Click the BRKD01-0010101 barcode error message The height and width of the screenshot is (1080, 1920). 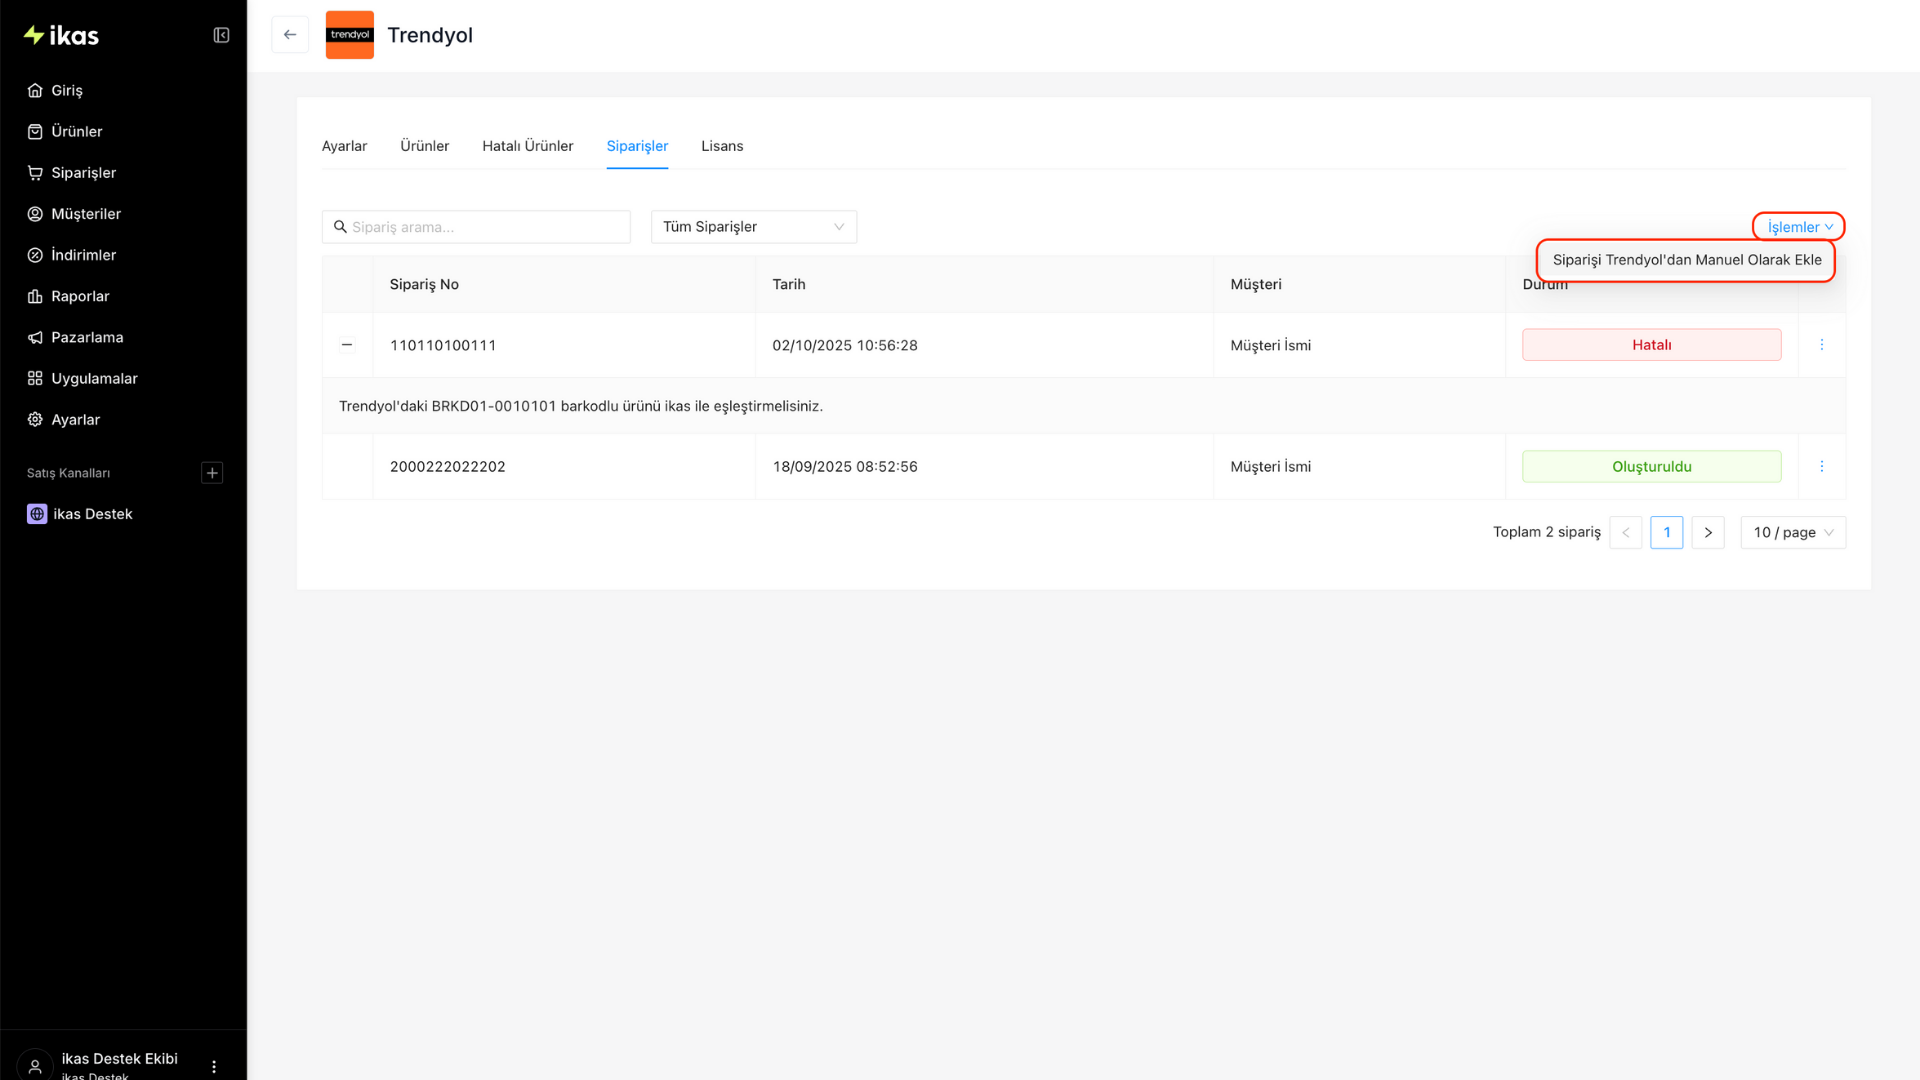[x=581, y=406]
